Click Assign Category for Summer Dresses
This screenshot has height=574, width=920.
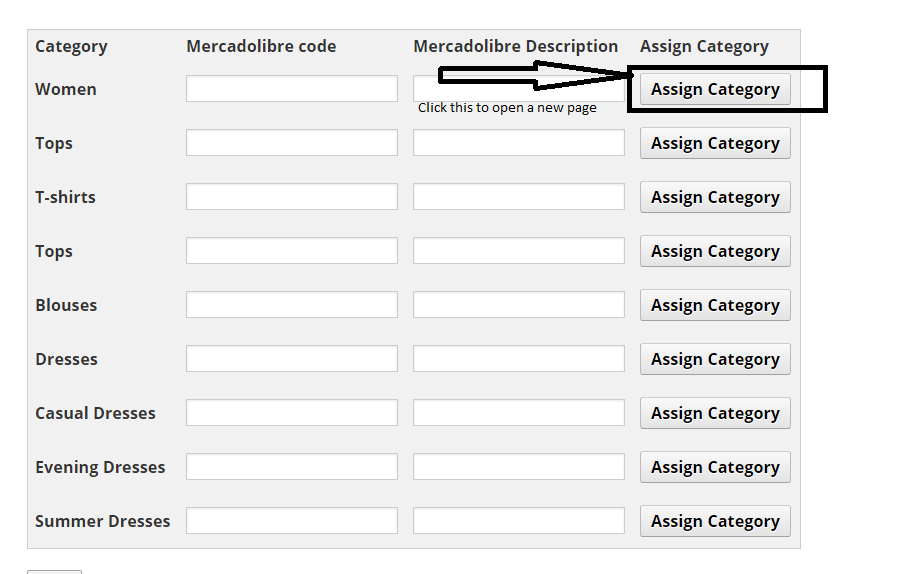pos(715,521)
